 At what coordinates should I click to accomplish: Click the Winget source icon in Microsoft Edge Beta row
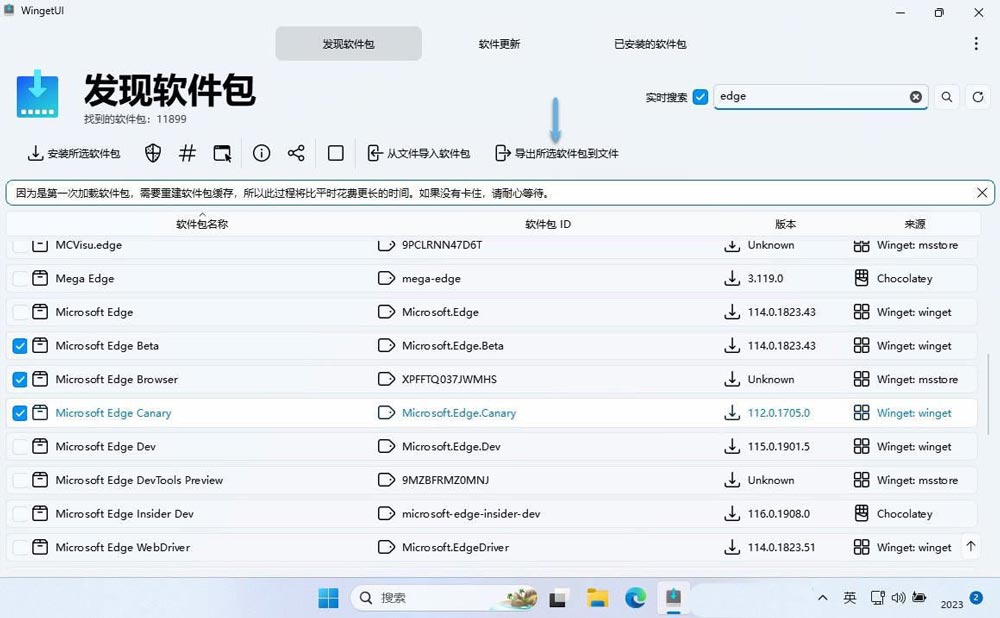tap(862, 346)
